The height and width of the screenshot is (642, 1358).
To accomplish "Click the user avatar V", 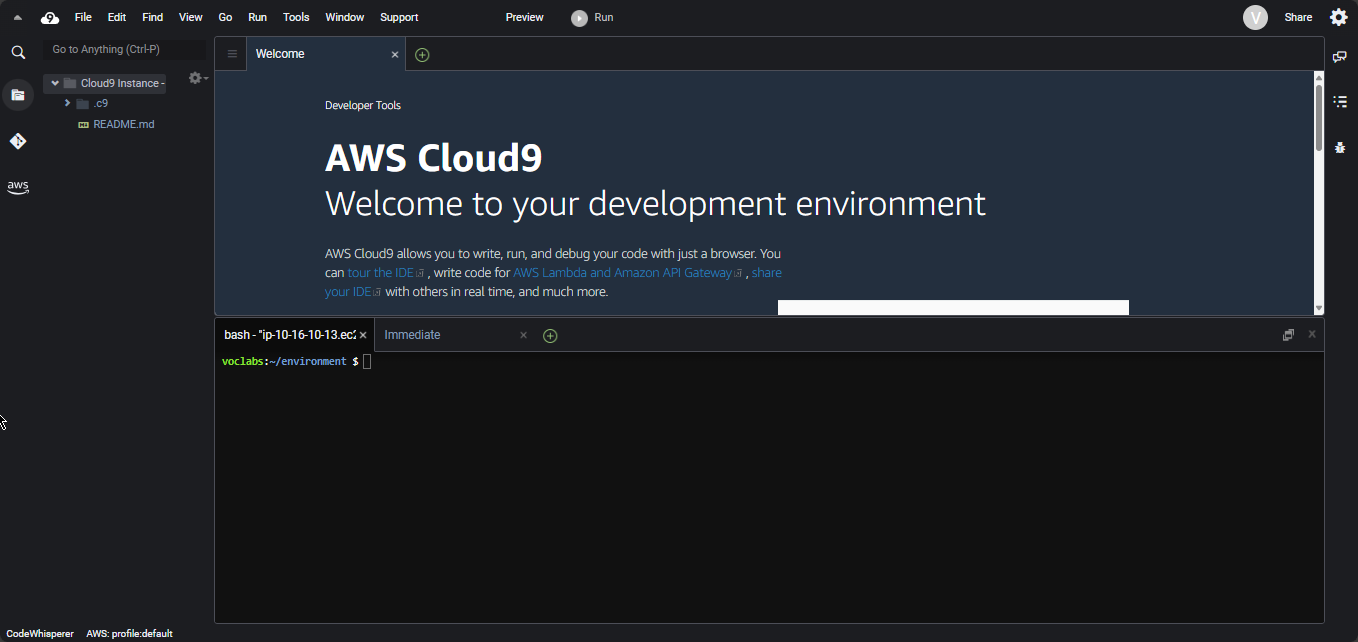I will click(x=1255, y=17).
